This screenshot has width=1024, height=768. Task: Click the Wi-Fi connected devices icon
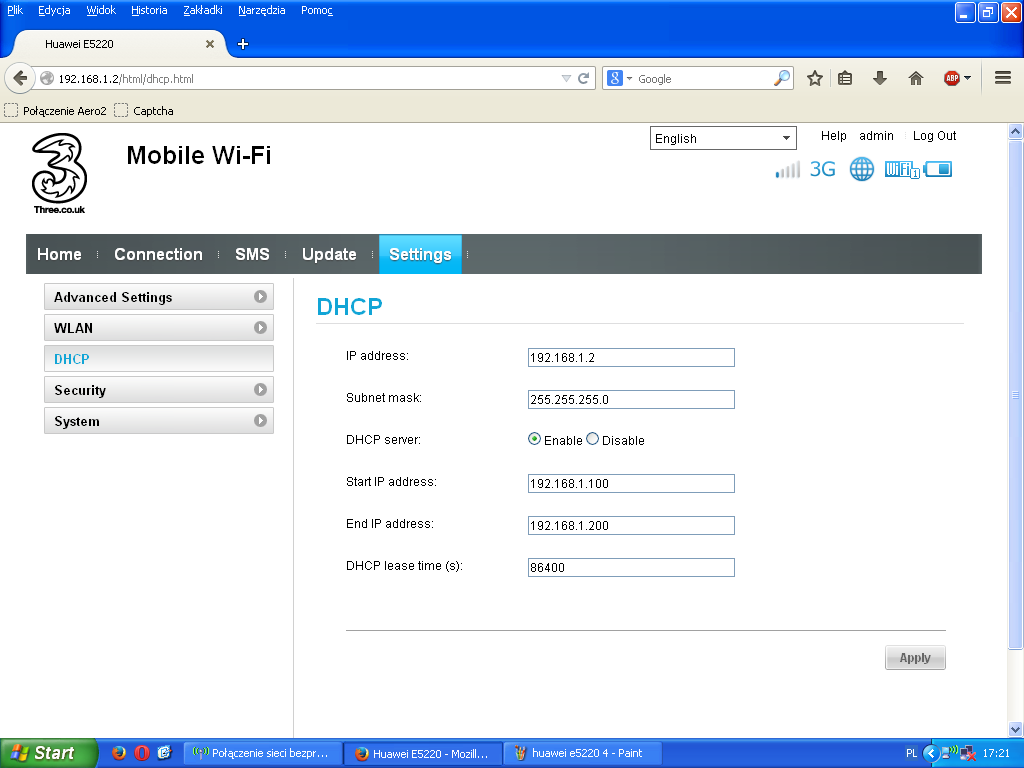pyautogui.click(x=901, y=169)
